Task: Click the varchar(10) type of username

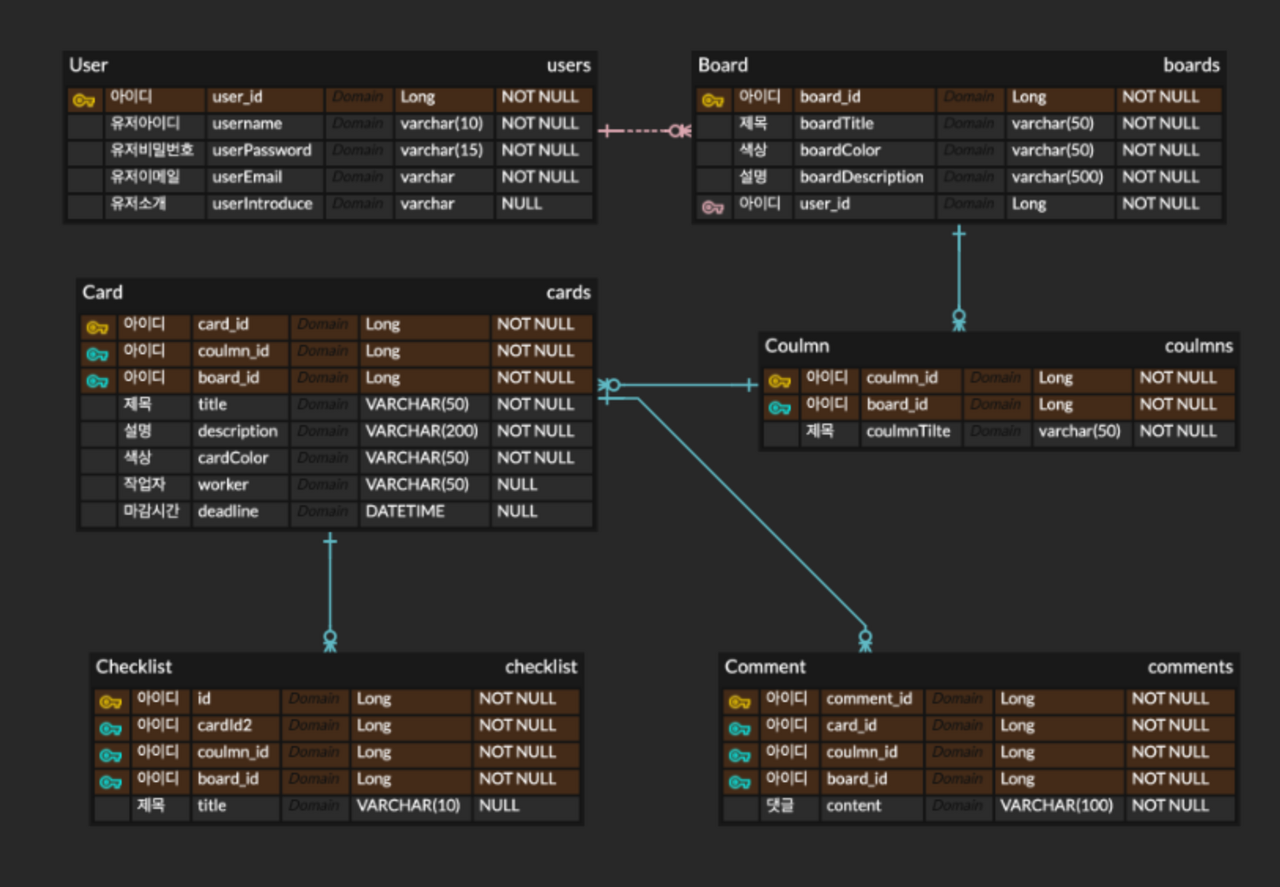Action: click(442, 124)
